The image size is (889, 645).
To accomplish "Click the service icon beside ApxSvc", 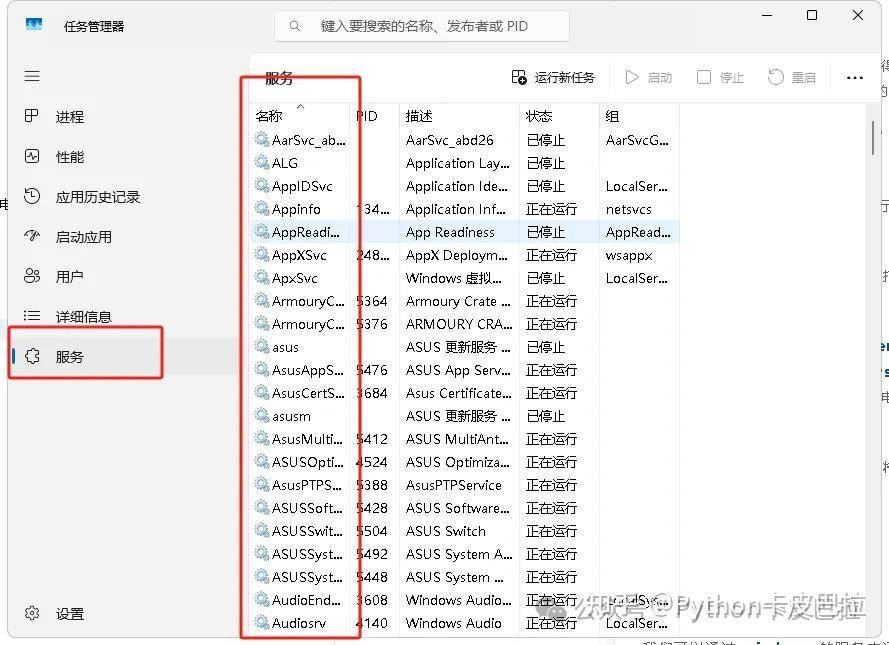I will click(262, 278).
